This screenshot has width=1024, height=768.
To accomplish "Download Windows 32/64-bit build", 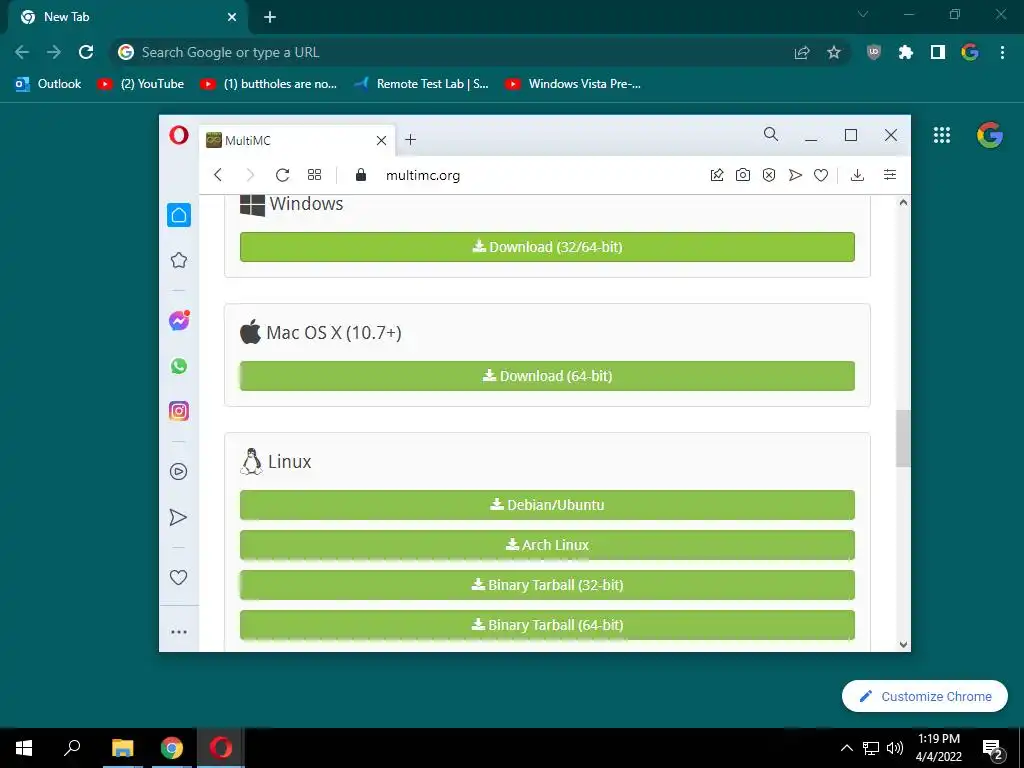I will 547,247.
